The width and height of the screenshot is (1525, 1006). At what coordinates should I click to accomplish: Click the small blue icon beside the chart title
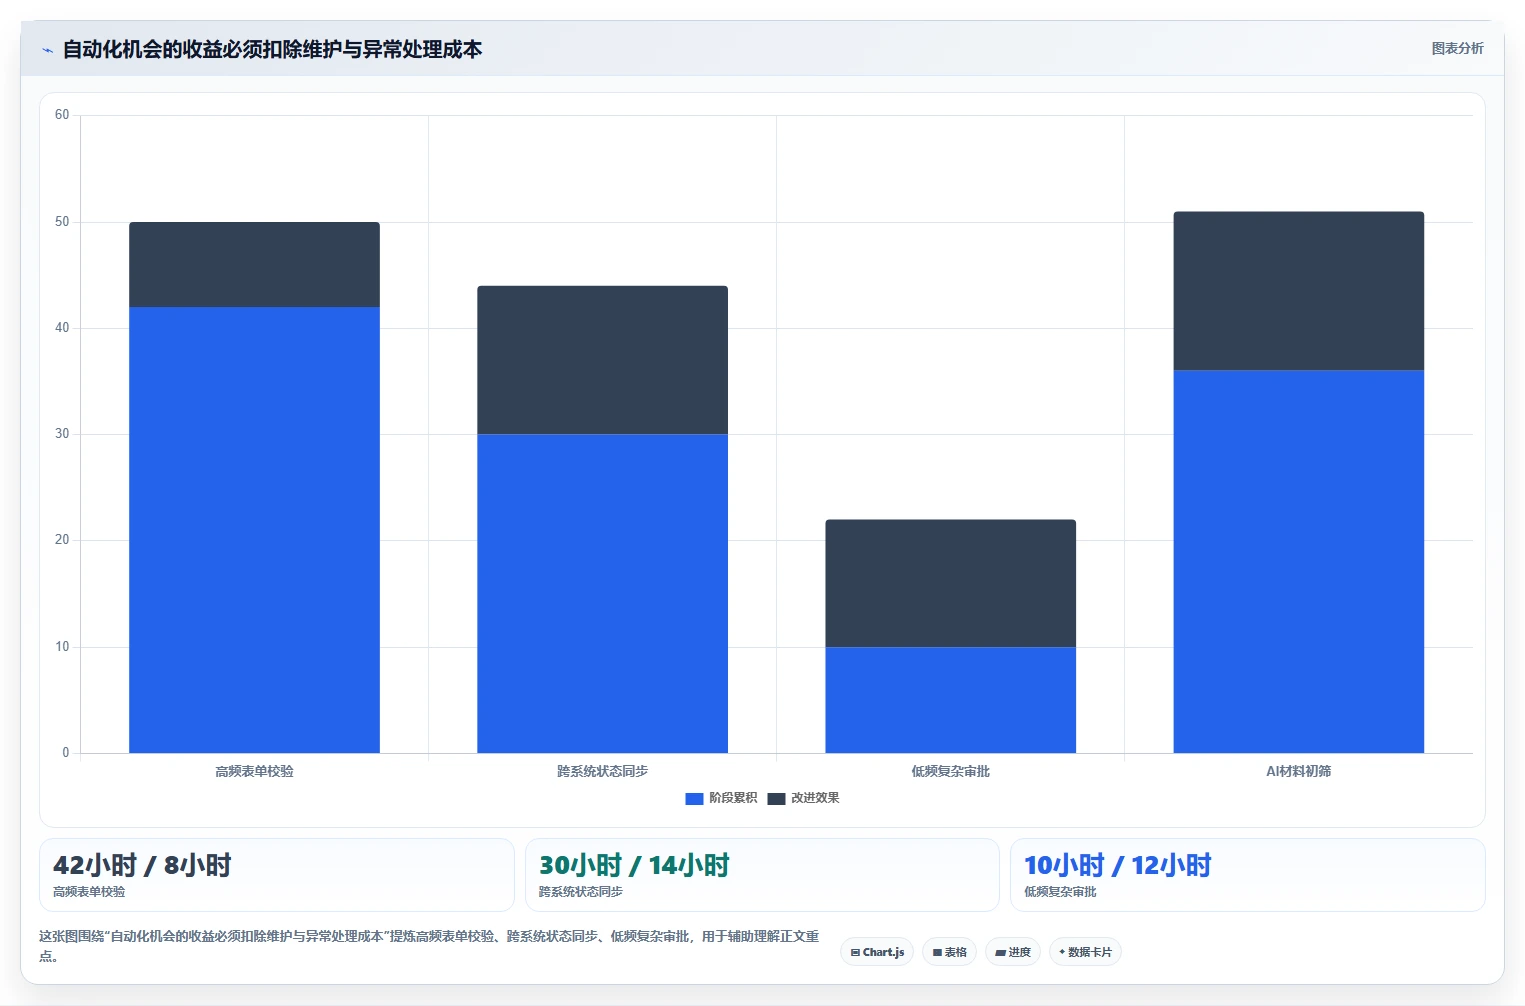coord(47,50)
